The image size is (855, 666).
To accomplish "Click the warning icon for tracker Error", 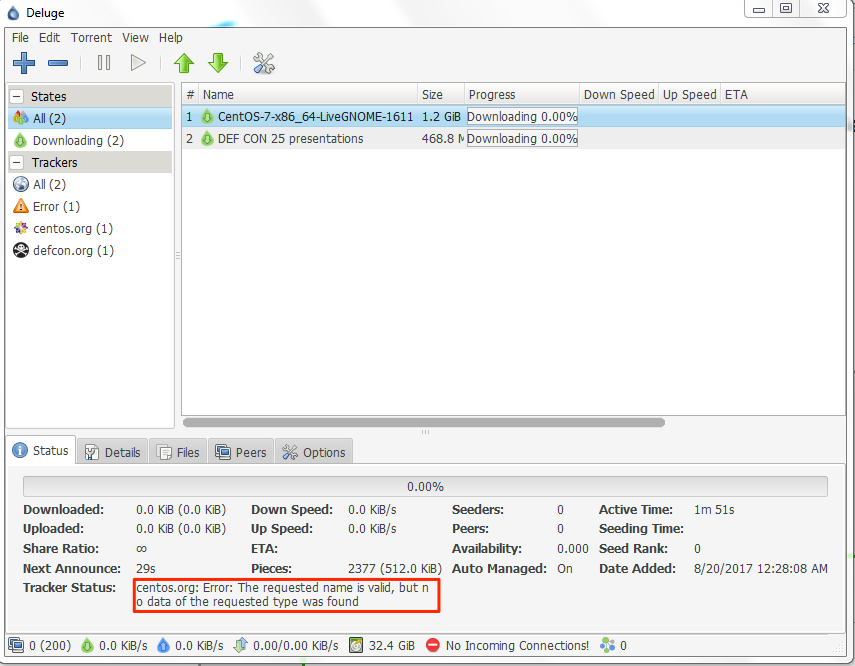I will 21,206.
